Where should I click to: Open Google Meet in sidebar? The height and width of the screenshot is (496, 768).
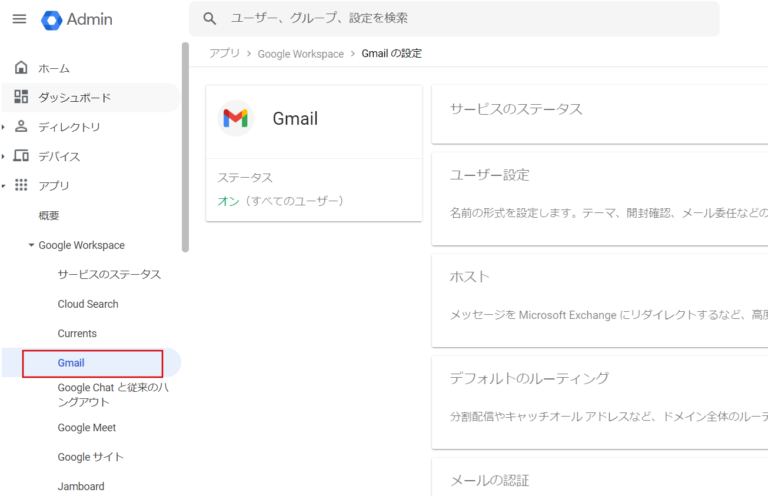point(87,428)
